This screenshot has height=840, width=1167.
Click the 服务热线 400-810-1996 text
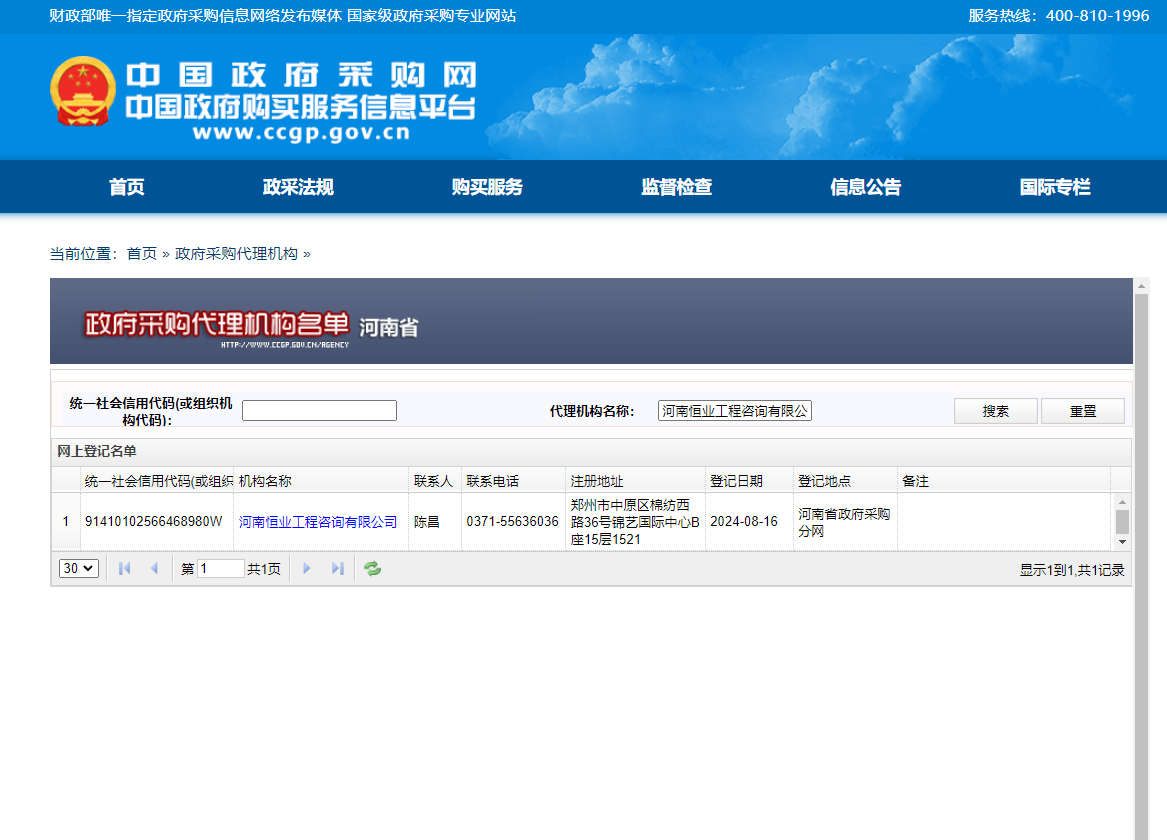click(x=1058, y=16)
